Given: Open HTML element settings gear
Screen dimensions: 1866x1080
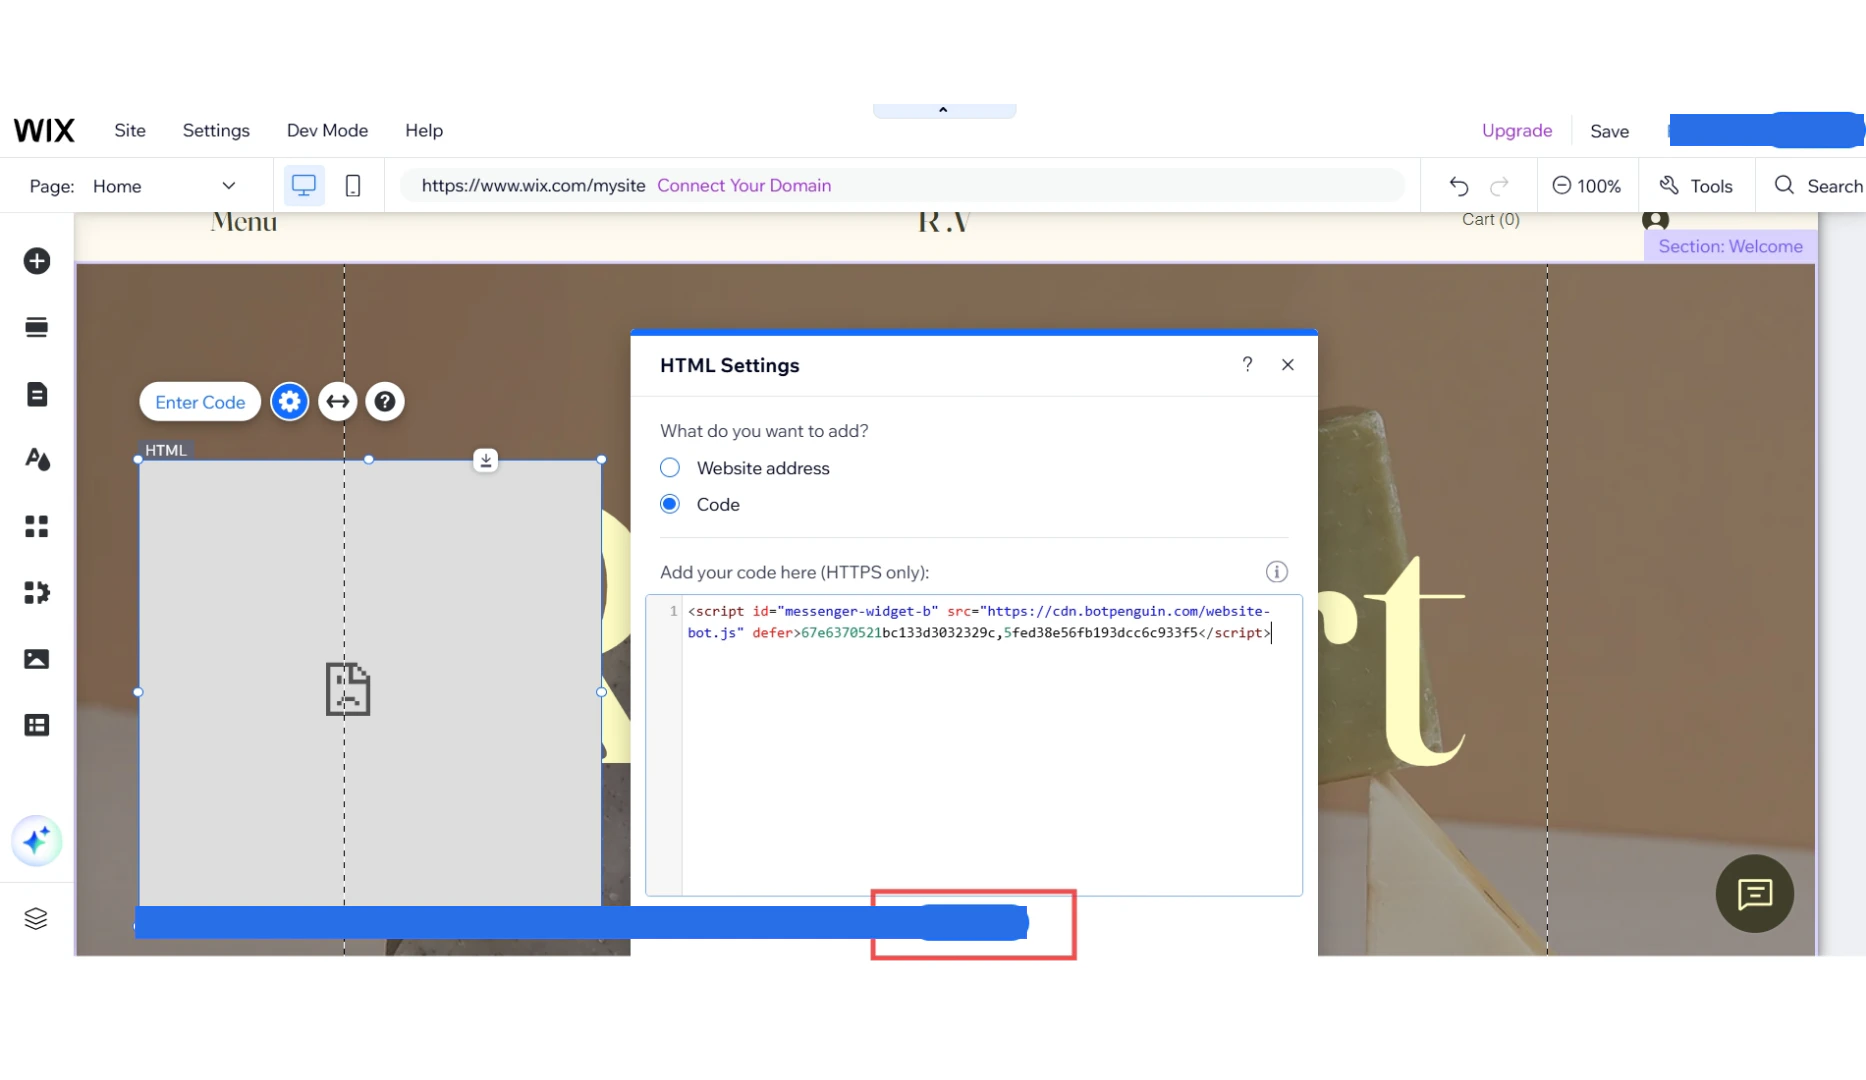Looking at the screenshot, I should tap(290, 402).
